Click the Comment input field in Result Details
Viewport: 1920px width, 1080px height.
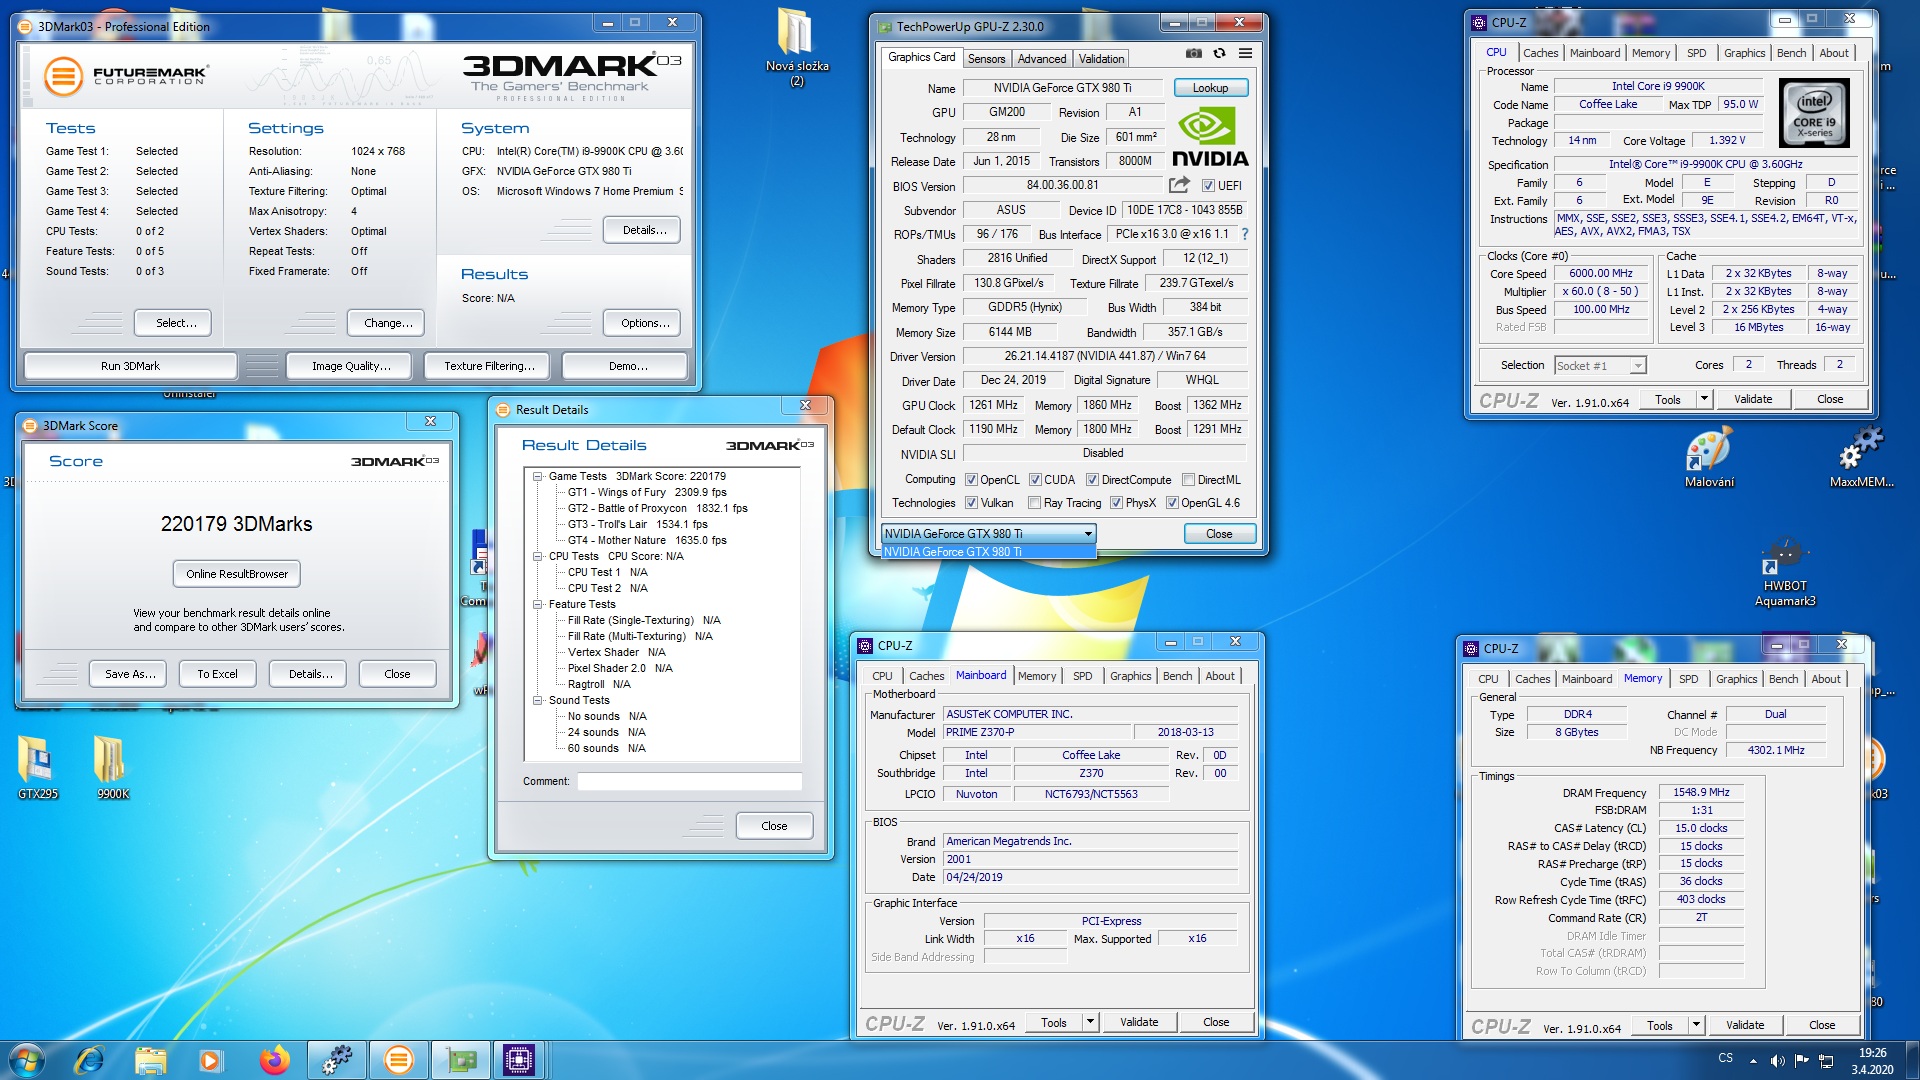tap(689, 781)
